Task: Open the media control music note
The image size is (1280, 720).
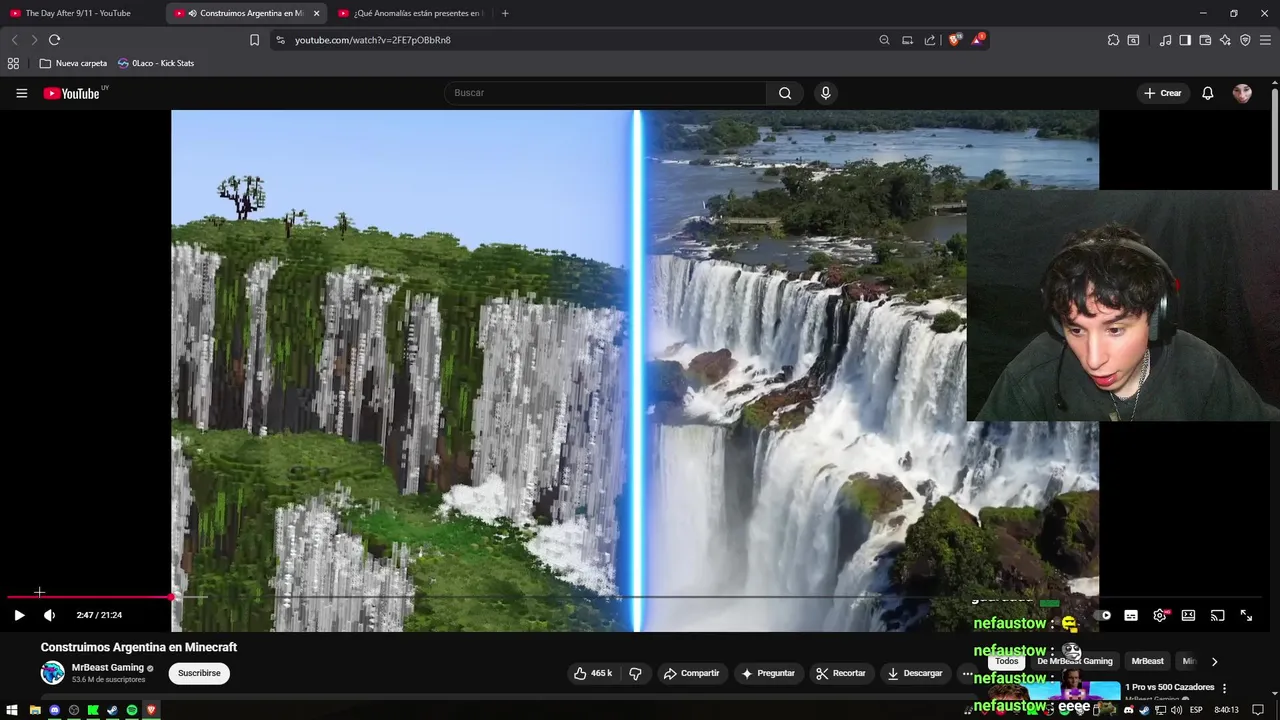Action: pos(1165,40)
